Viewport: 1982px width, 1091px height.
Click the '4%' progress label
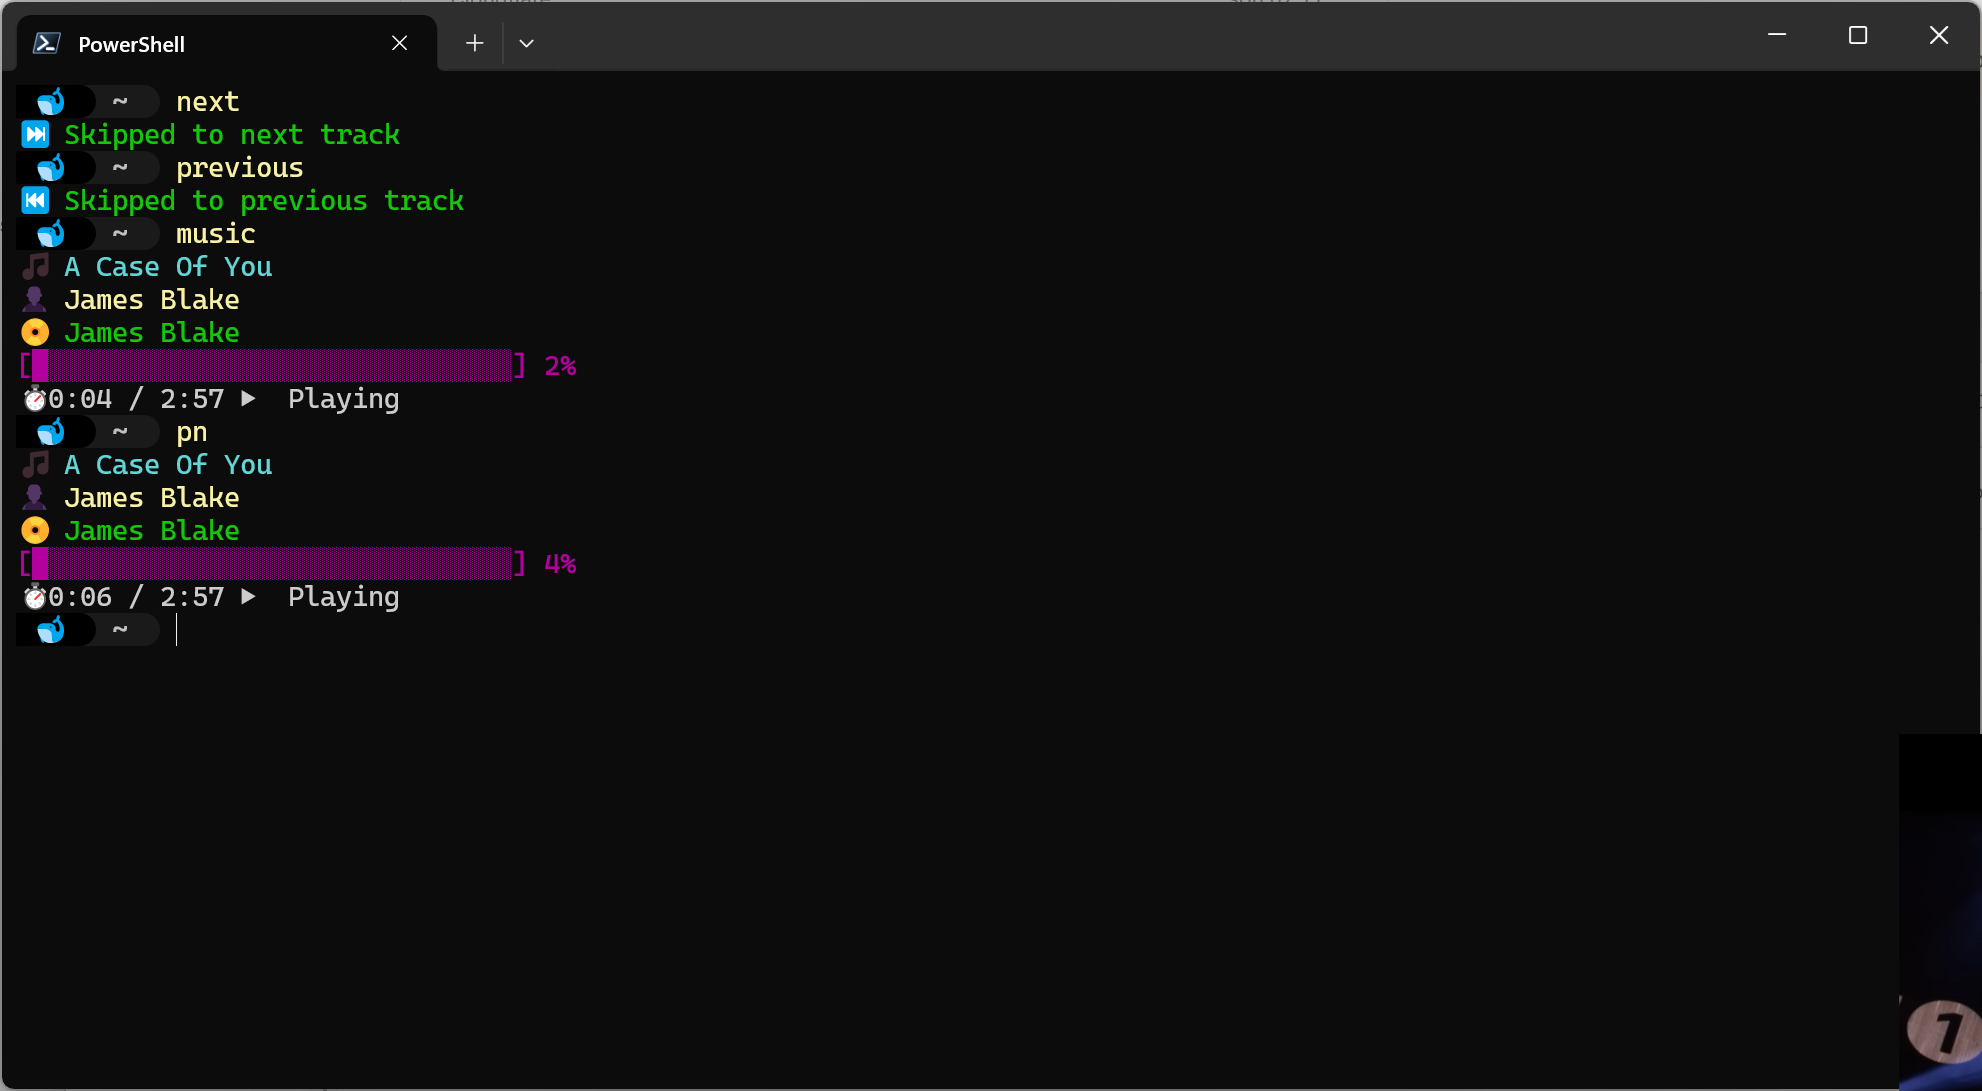(x=560, y=563)
